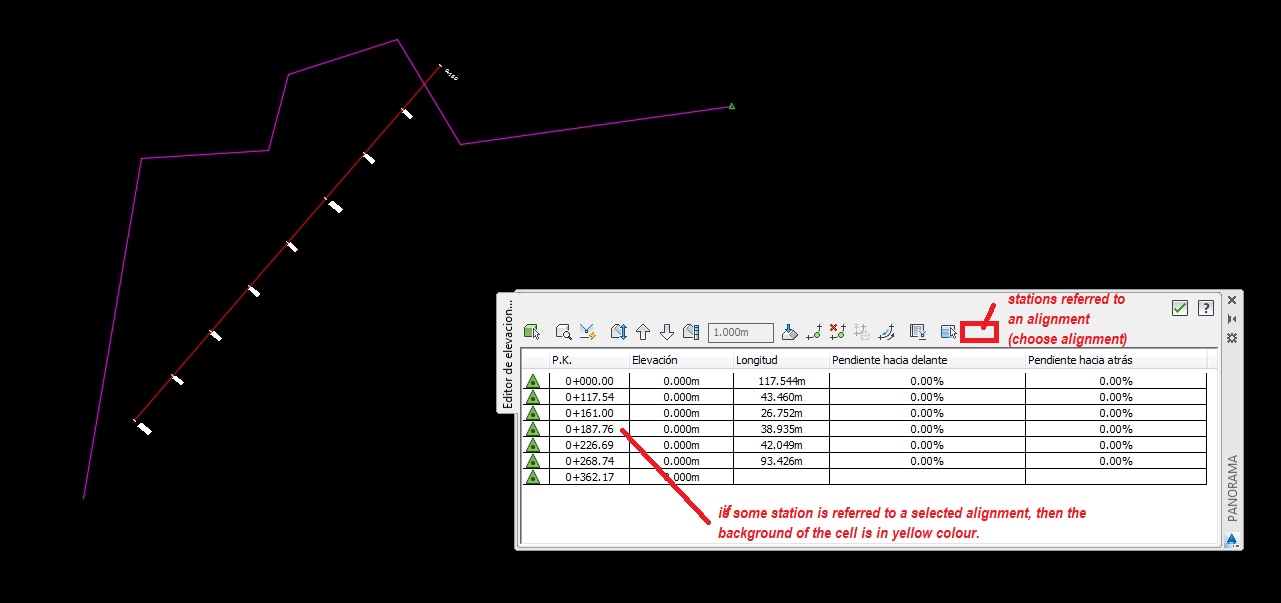
Task: Open the Quick Elevation Edit tool
Action: point(589,330)
